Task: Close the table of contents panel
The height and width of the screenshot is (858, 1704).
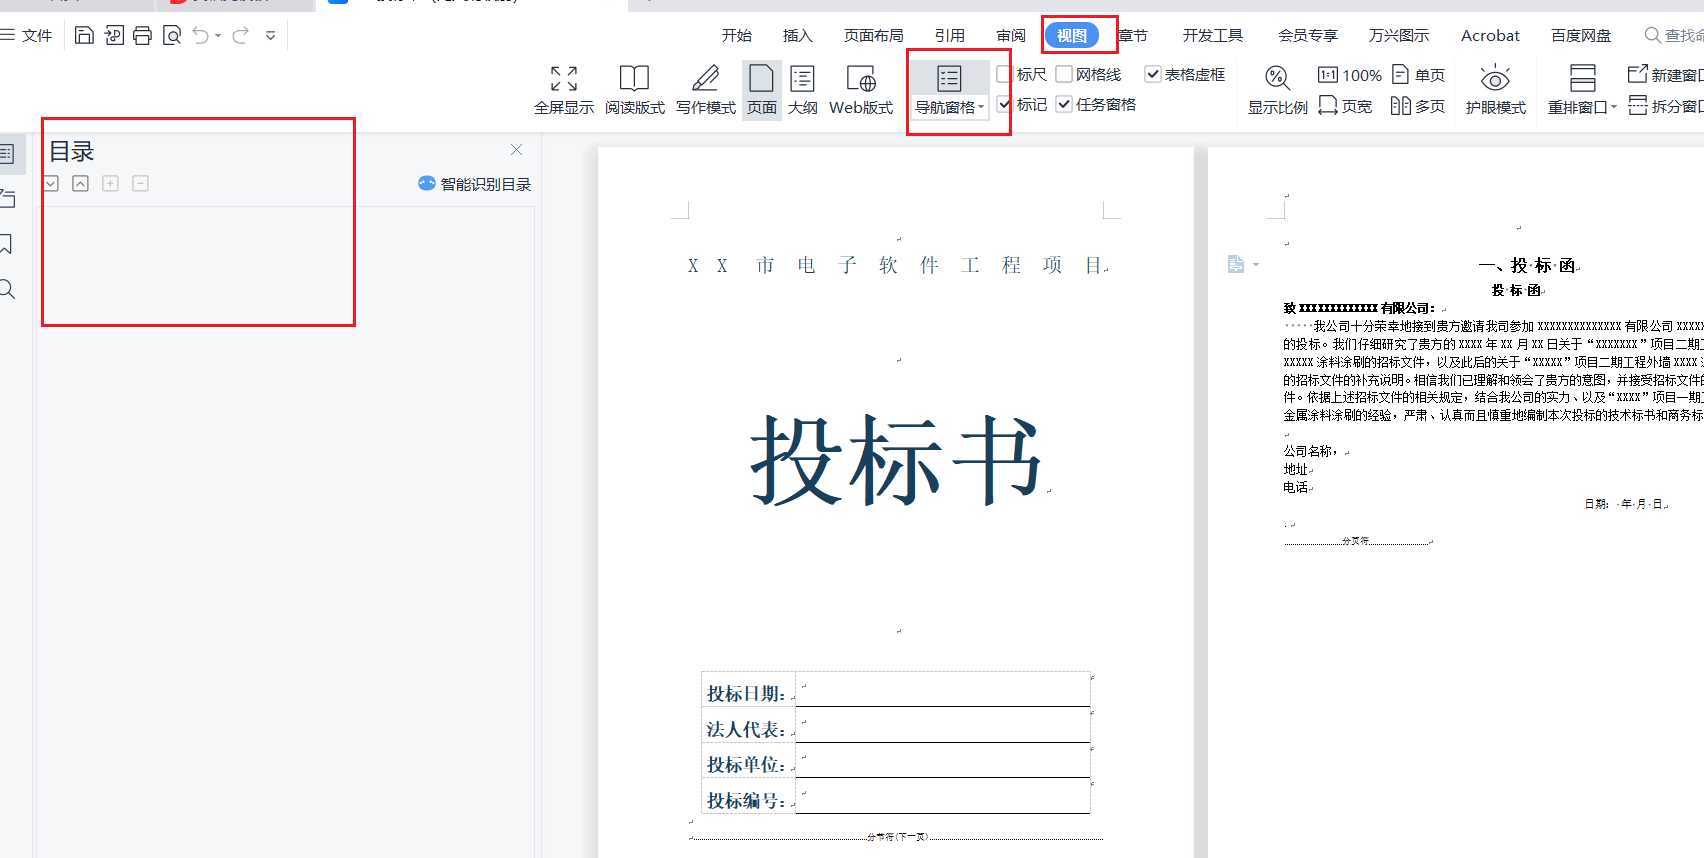Action: pyautogui.click(x=516, y=150)
